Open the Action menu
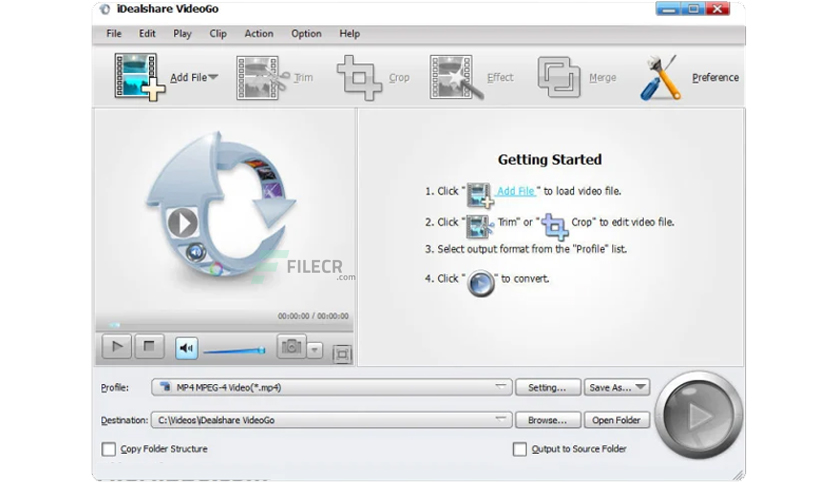This screenshot has width=836, height=484. [259, 34]
